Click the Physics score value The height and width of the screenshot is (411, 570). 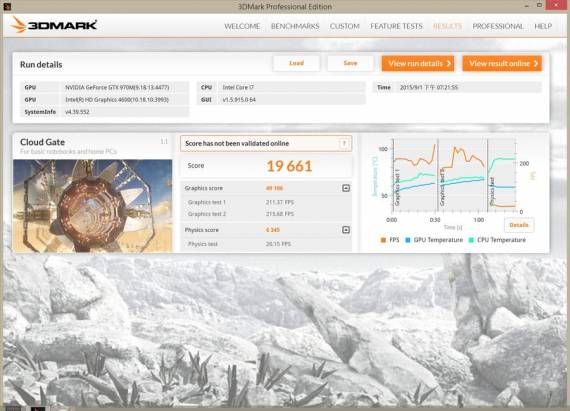(x=273, y=230)
